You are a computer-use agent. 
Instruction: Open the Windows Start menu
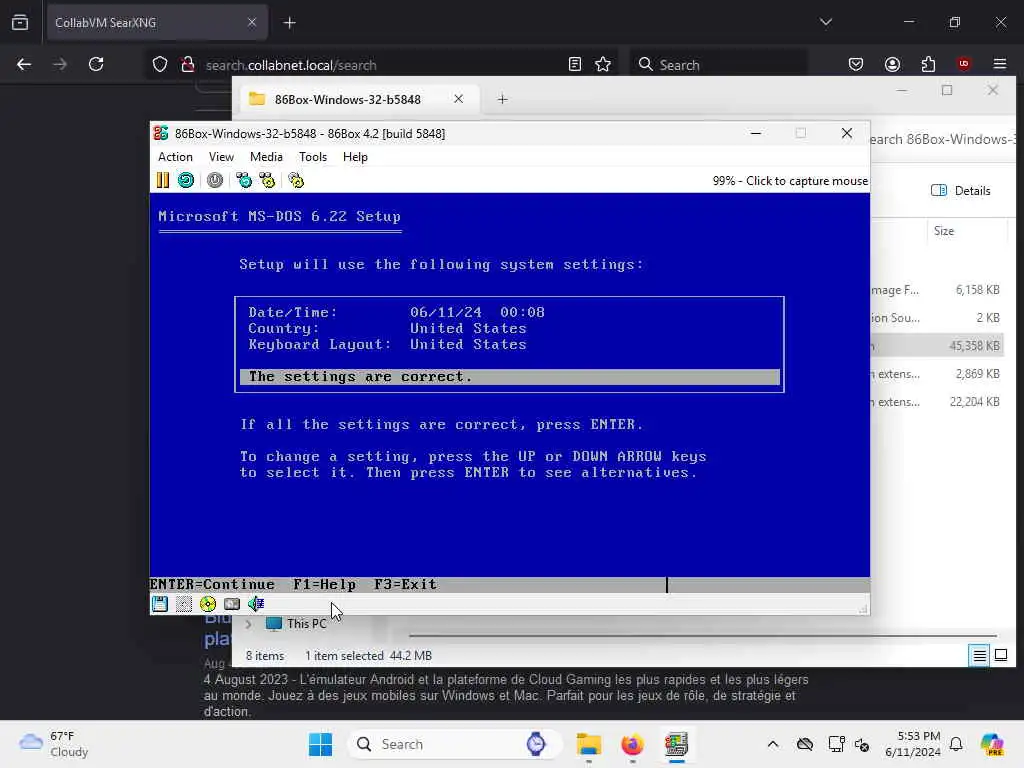coord(320,744)
